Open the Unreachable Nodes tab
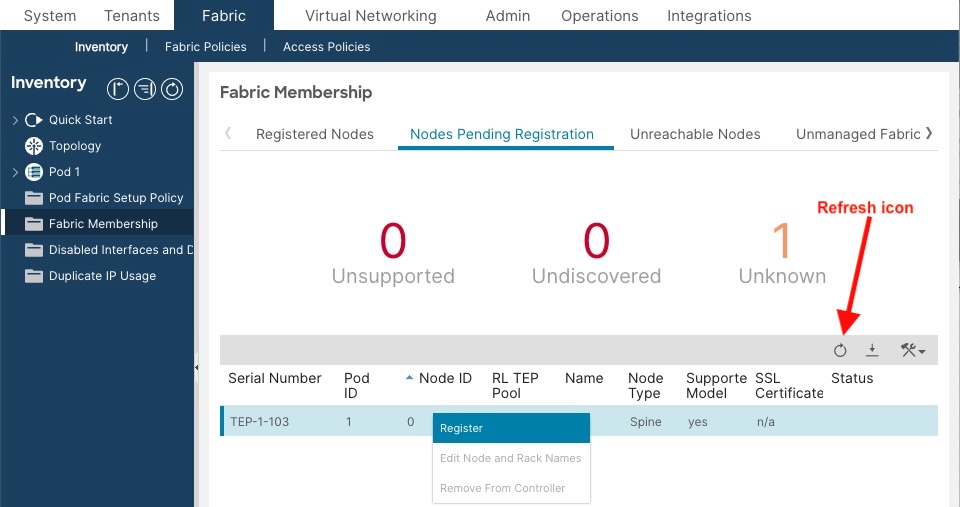The width and height of the screenshot is (960, 507). click(695, 134)
